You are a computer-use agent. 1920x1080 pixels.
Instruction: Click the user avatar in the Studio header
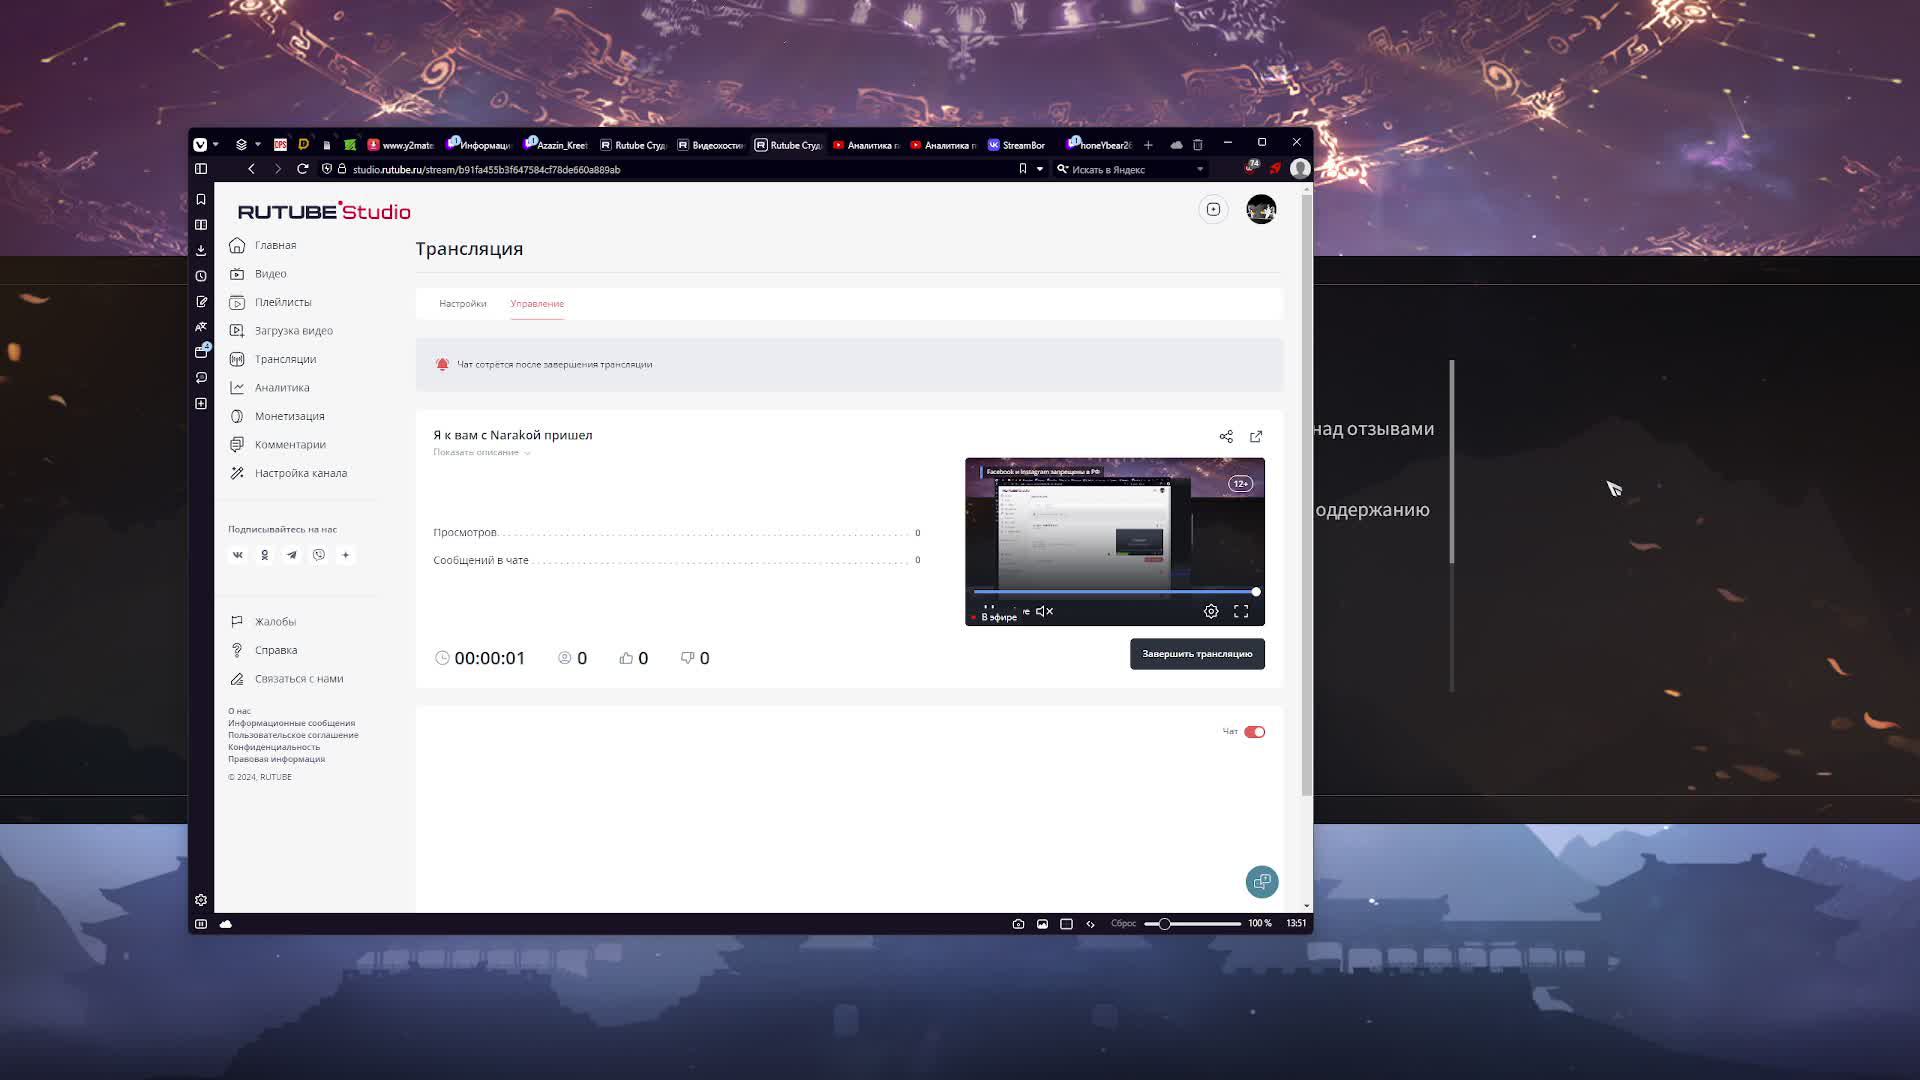tap(1260, 210)
